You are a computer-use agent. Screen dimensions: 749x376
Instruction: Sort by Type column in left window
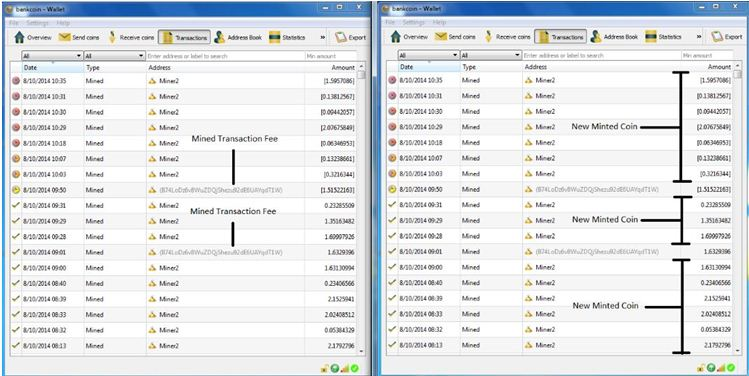point(115,68)
